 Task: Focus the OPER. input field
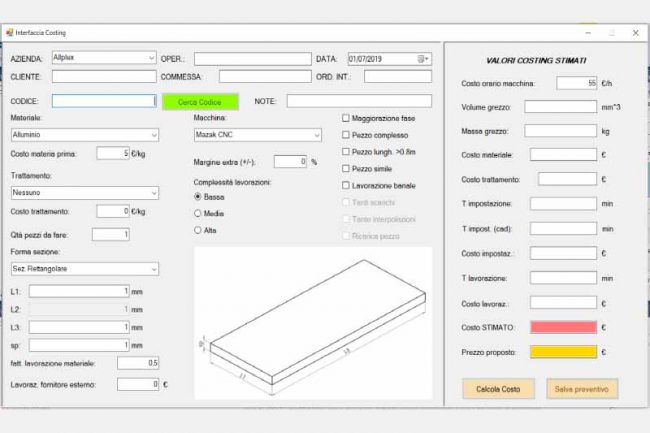[x=252, y=59]
